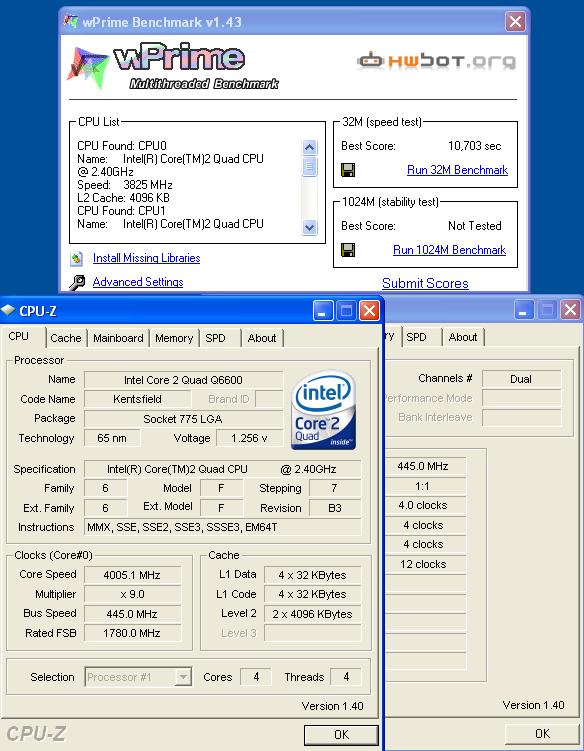Image resolution: width=584 pixels, height=751 pixels.
Task: Click the CPU-Z title bar icon
Action: [8, 310]
